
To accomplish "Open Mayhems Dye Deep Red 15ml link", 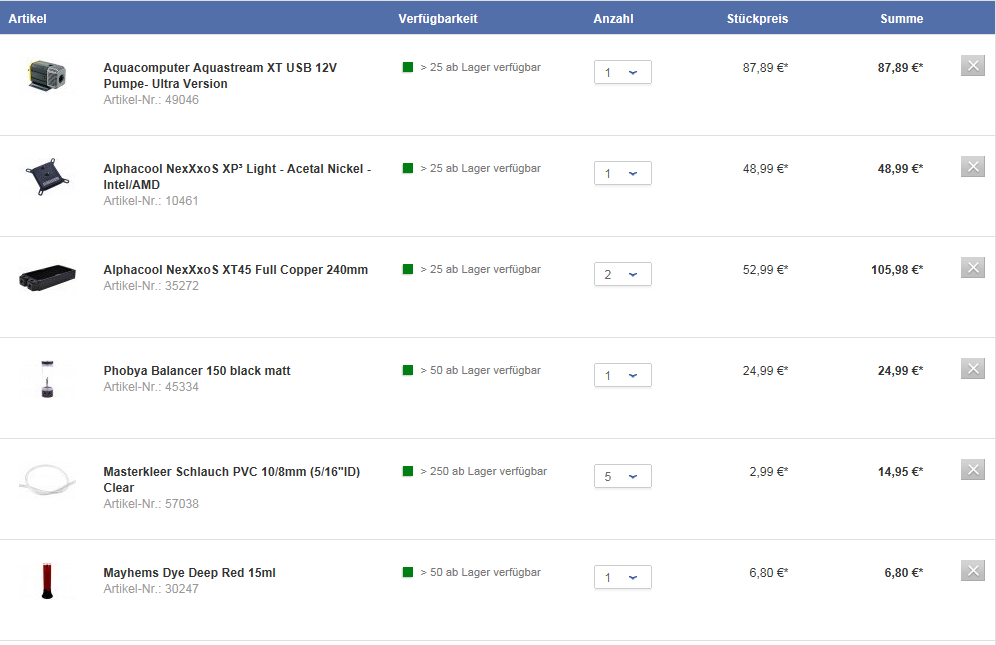I will [x=189, y=573].
